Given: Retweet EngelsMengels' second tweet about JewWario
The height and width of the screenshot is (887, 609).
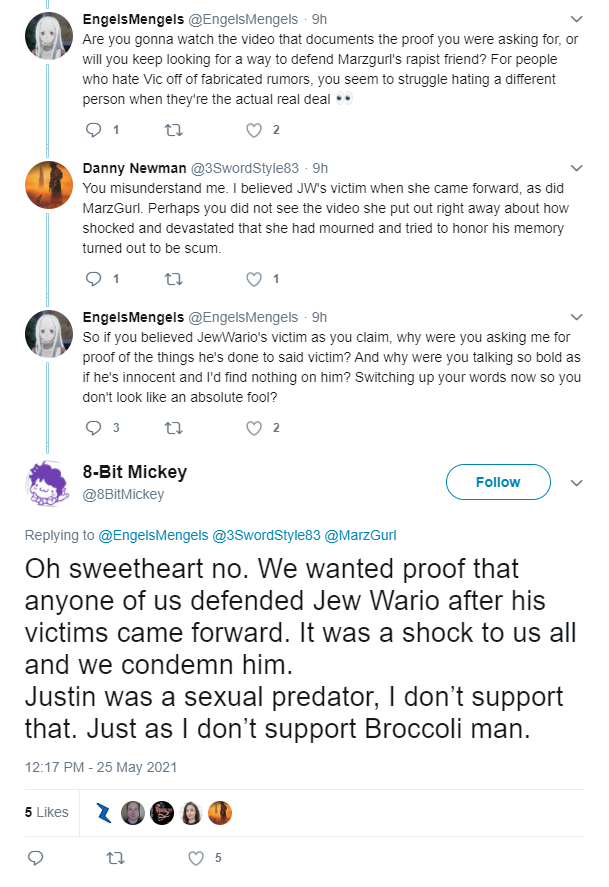Looking at the screenshot, I should [173, 428].
